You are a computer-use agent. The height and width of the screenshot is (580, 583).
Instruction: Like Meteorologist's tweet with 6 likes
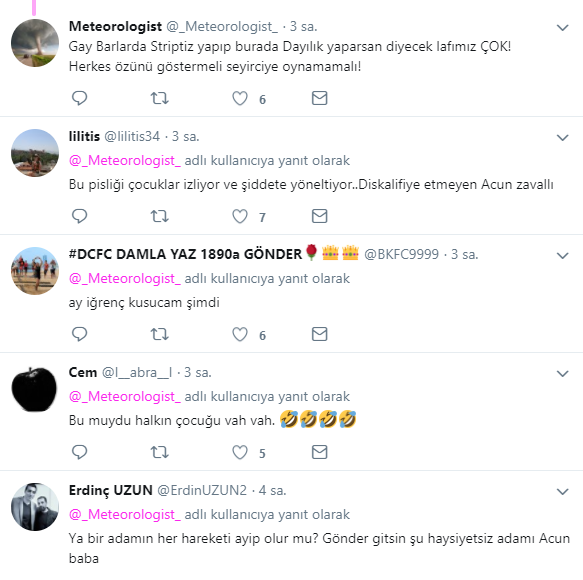tap(240, 99)
